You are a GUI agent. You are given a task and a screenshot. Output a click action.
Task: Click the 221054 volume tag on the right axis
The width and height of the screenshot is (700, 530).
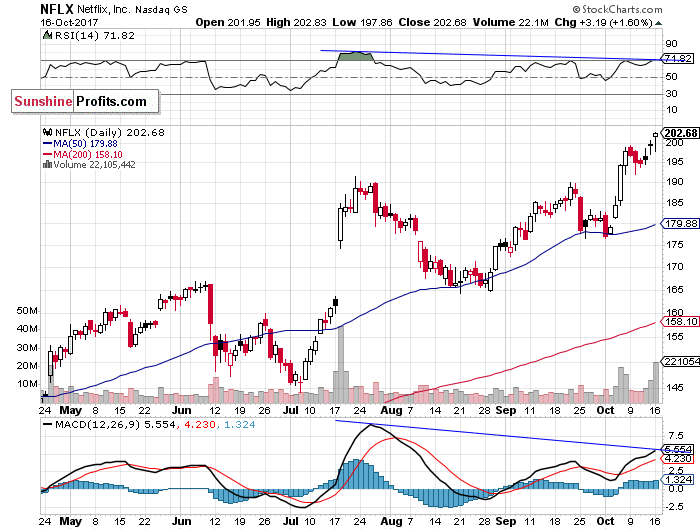coord(680,362)
